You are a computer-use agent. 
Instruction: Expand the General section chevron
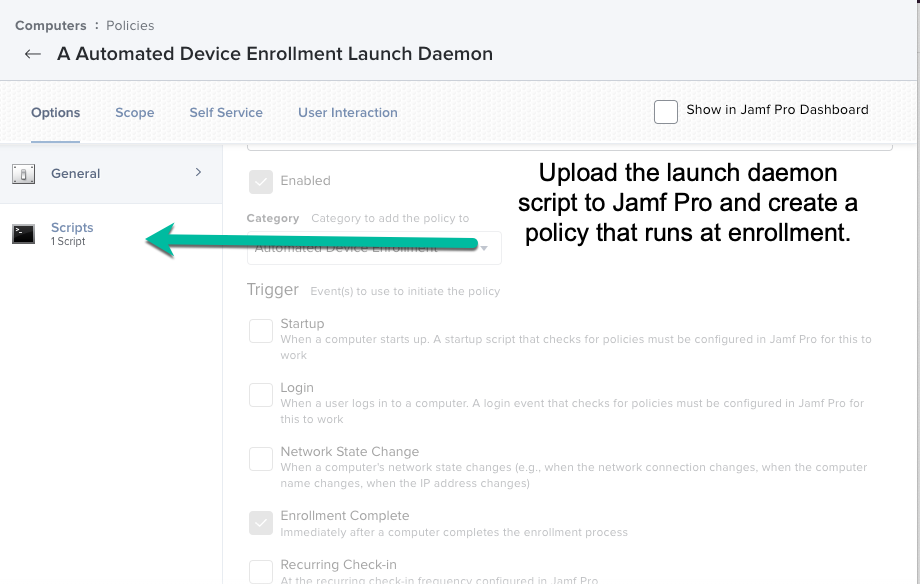pos(198,172)
